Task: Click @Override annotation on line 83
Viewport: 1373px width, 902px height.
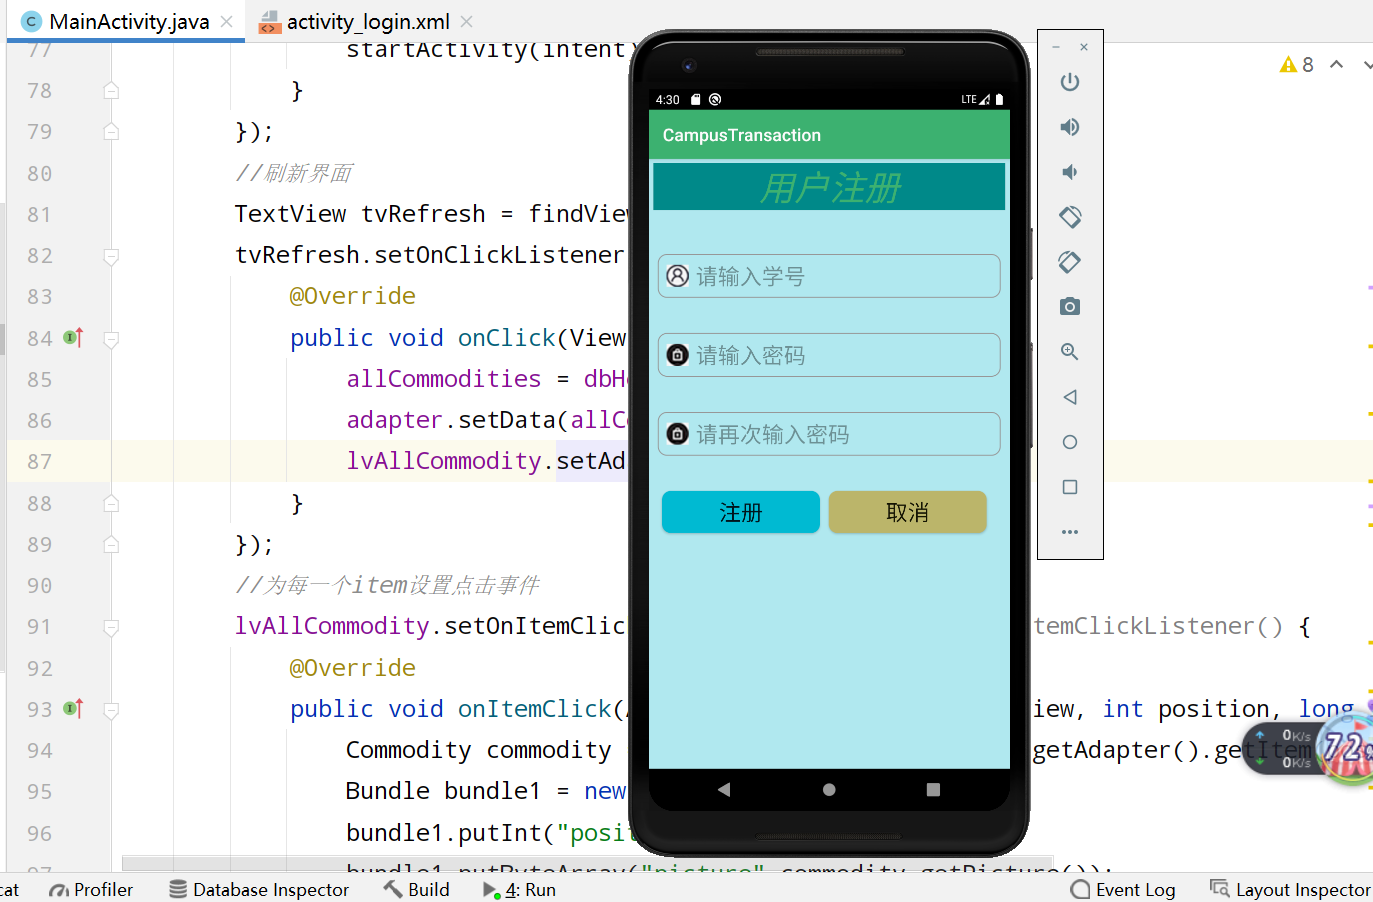Action: tap(353, 296)
